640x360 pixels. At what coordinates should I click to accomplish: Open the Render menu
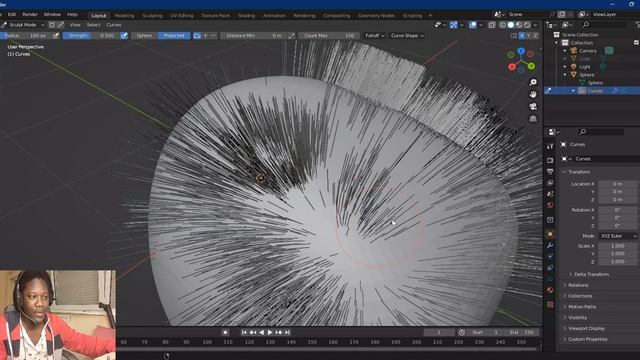pos(30,14)
